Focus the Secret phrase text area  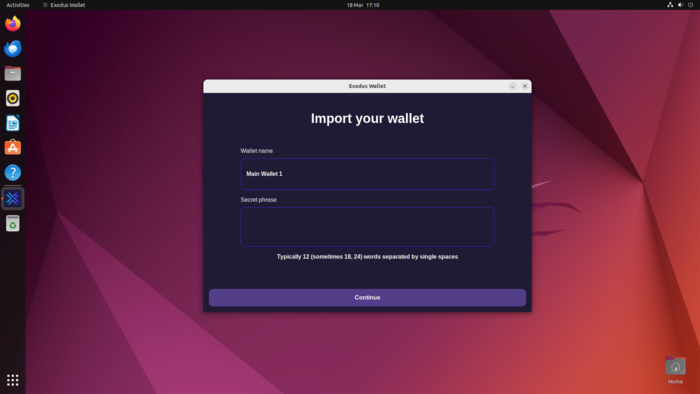(x=367, y=227)
